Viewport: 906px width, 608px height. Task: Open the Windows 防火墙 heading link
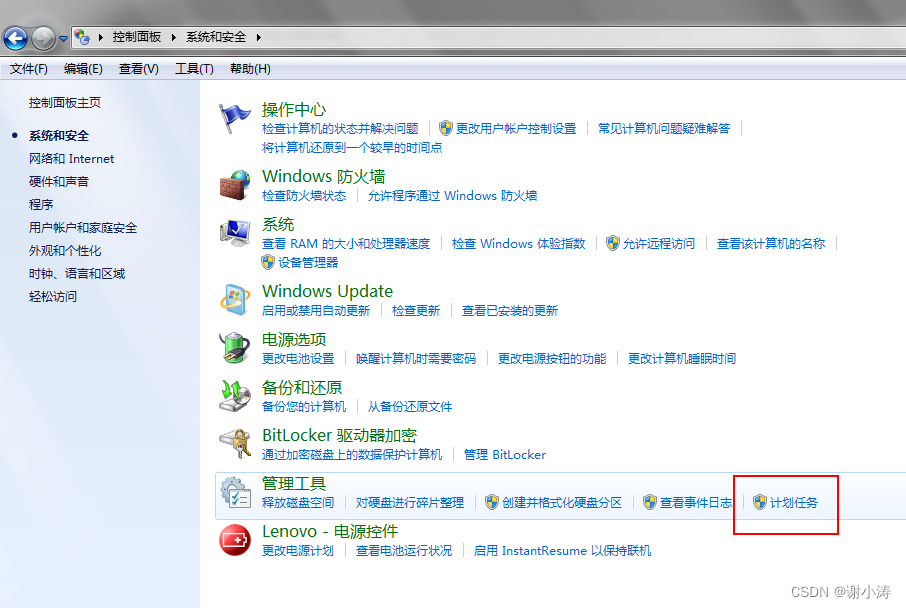324,176
